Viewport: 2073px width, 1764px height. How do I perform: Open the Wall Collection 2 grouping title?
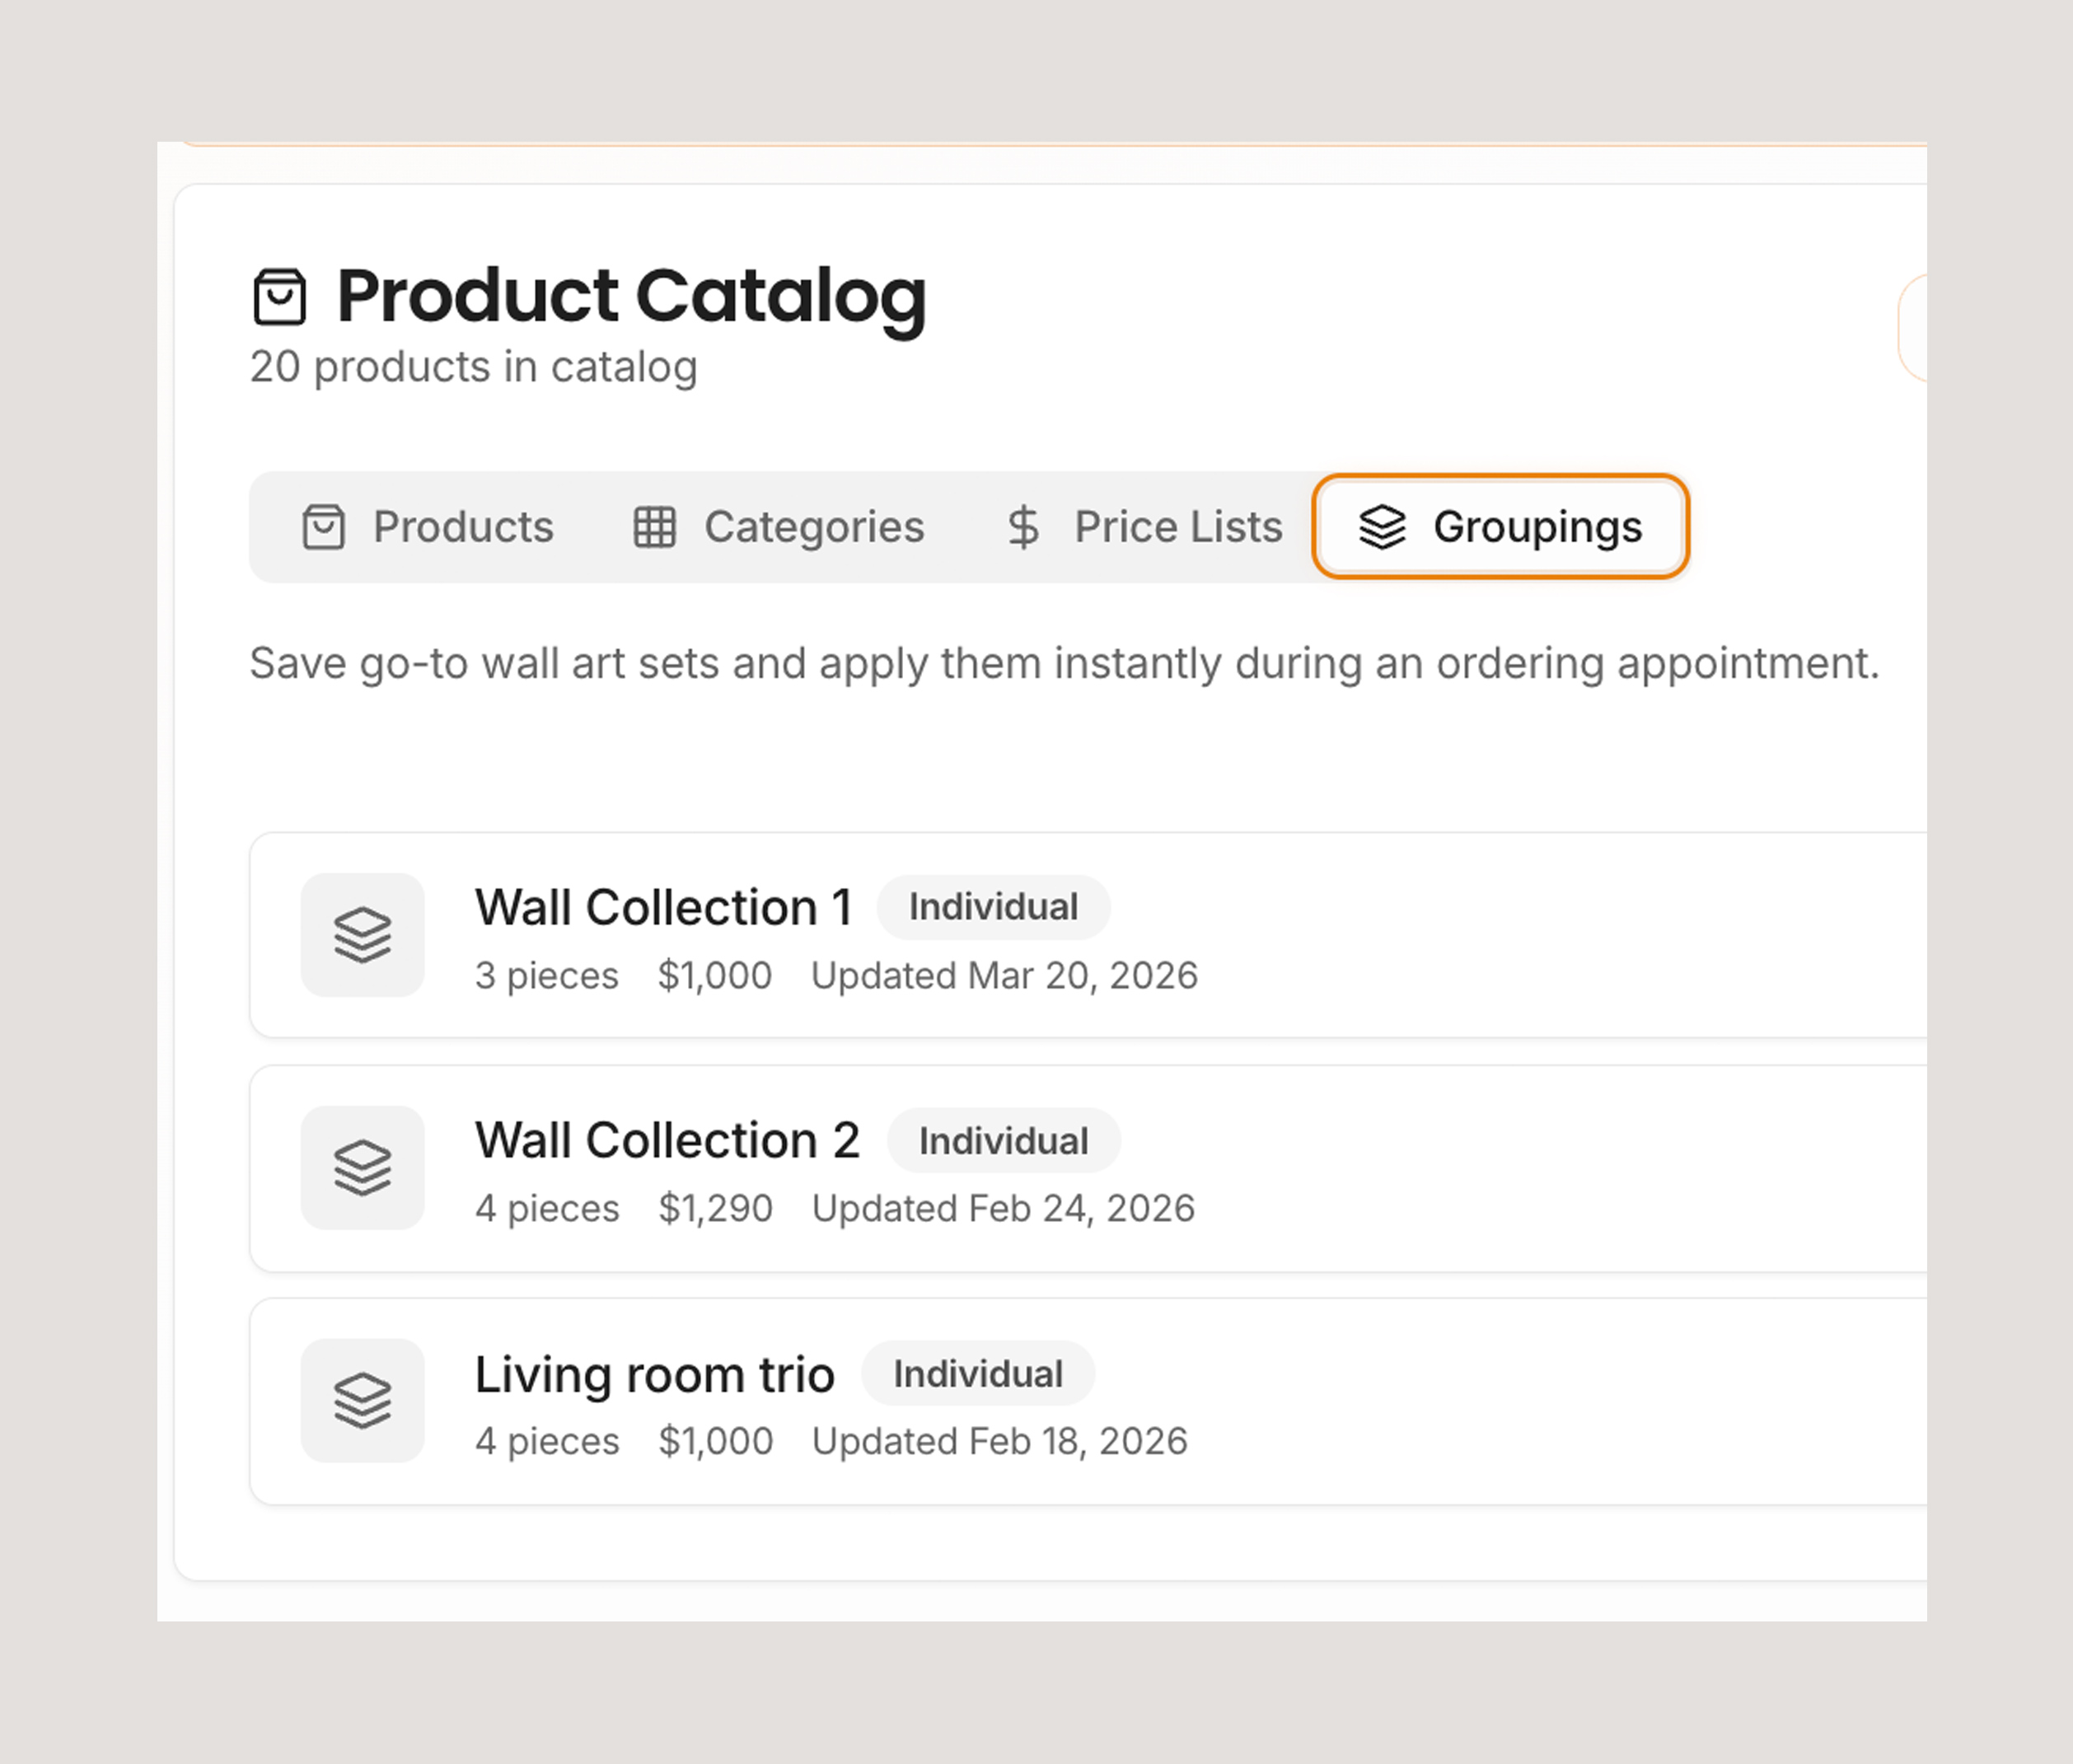667,1141
